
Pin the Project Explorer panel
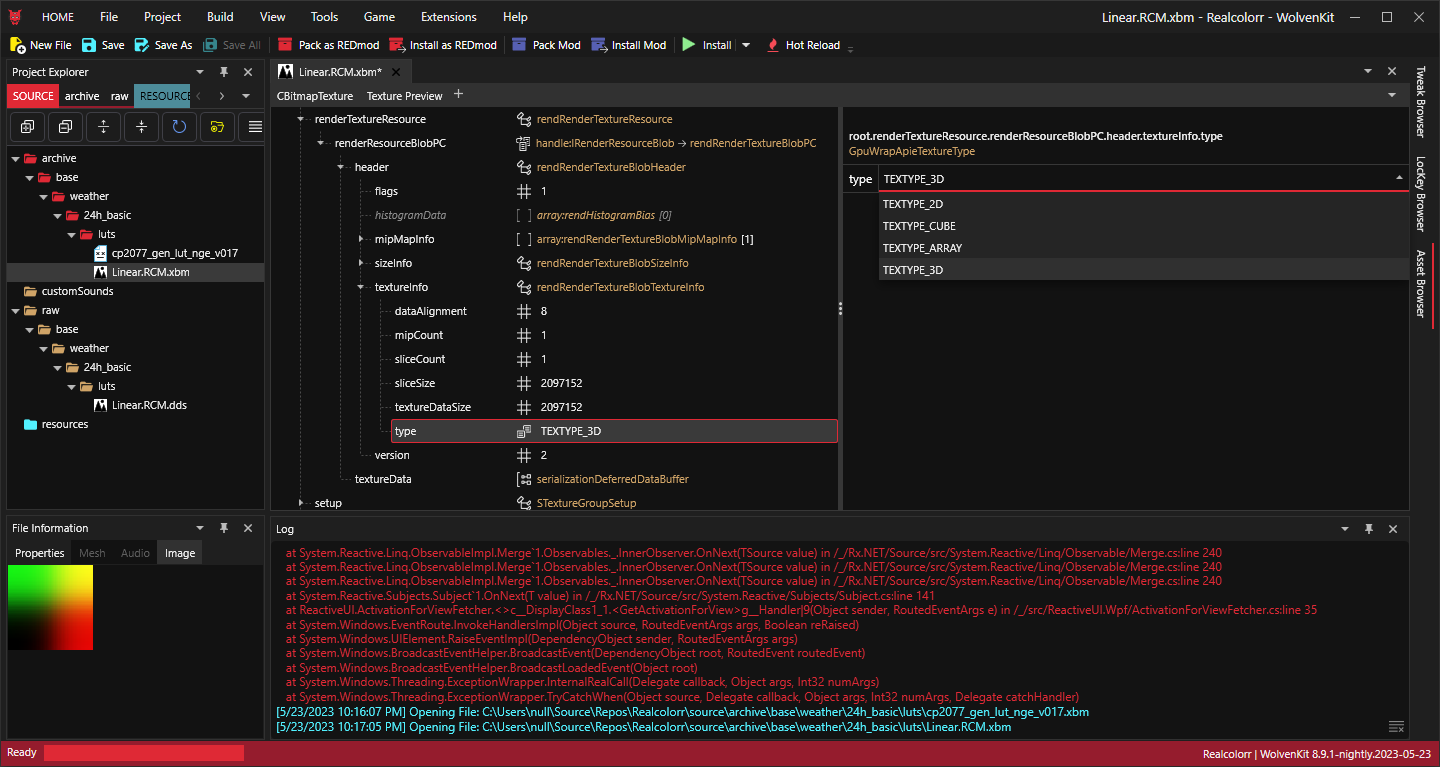click(224, 72)
